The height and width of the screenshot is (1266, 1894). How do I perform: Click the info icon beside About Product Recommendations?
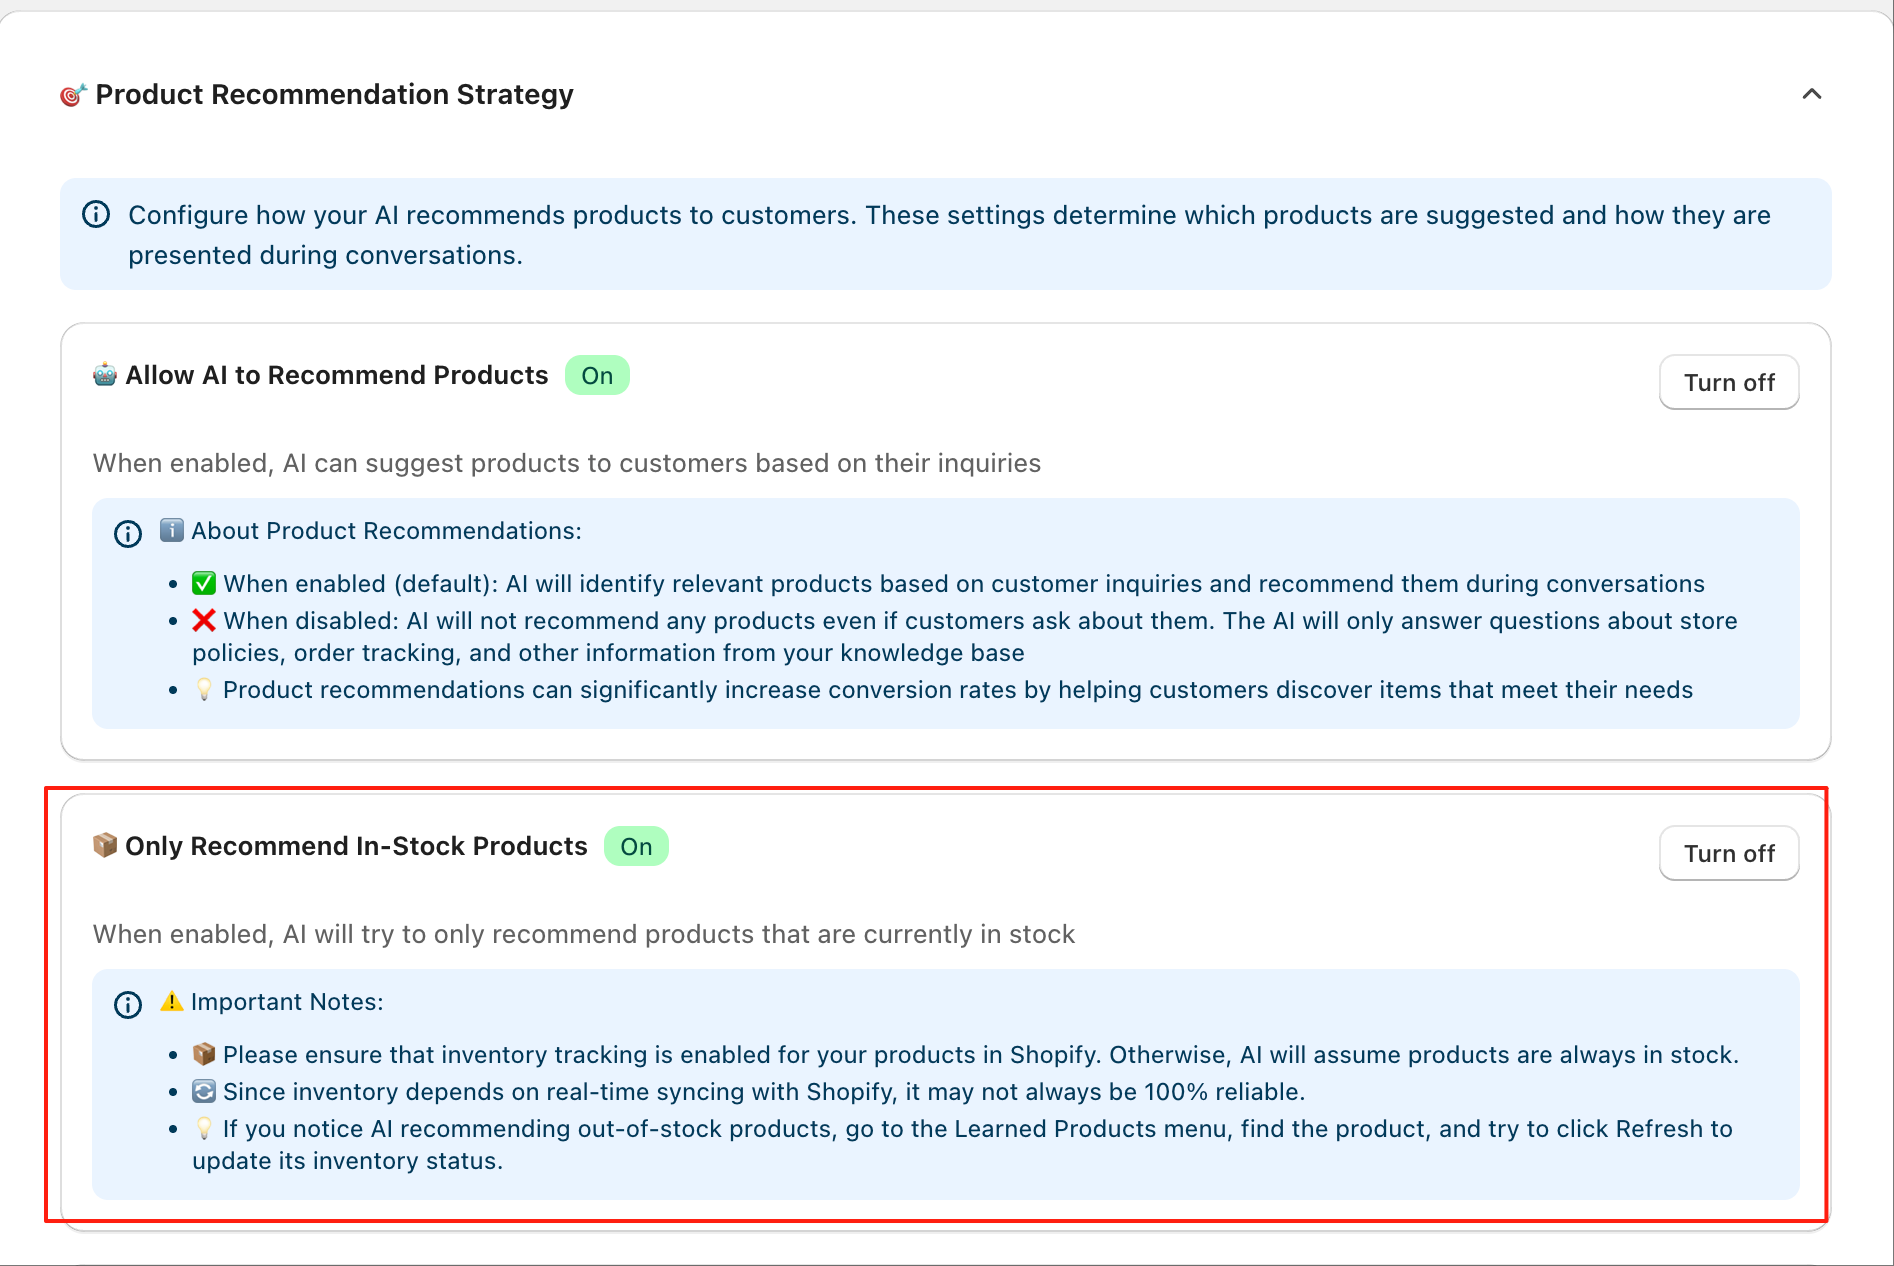128,534
